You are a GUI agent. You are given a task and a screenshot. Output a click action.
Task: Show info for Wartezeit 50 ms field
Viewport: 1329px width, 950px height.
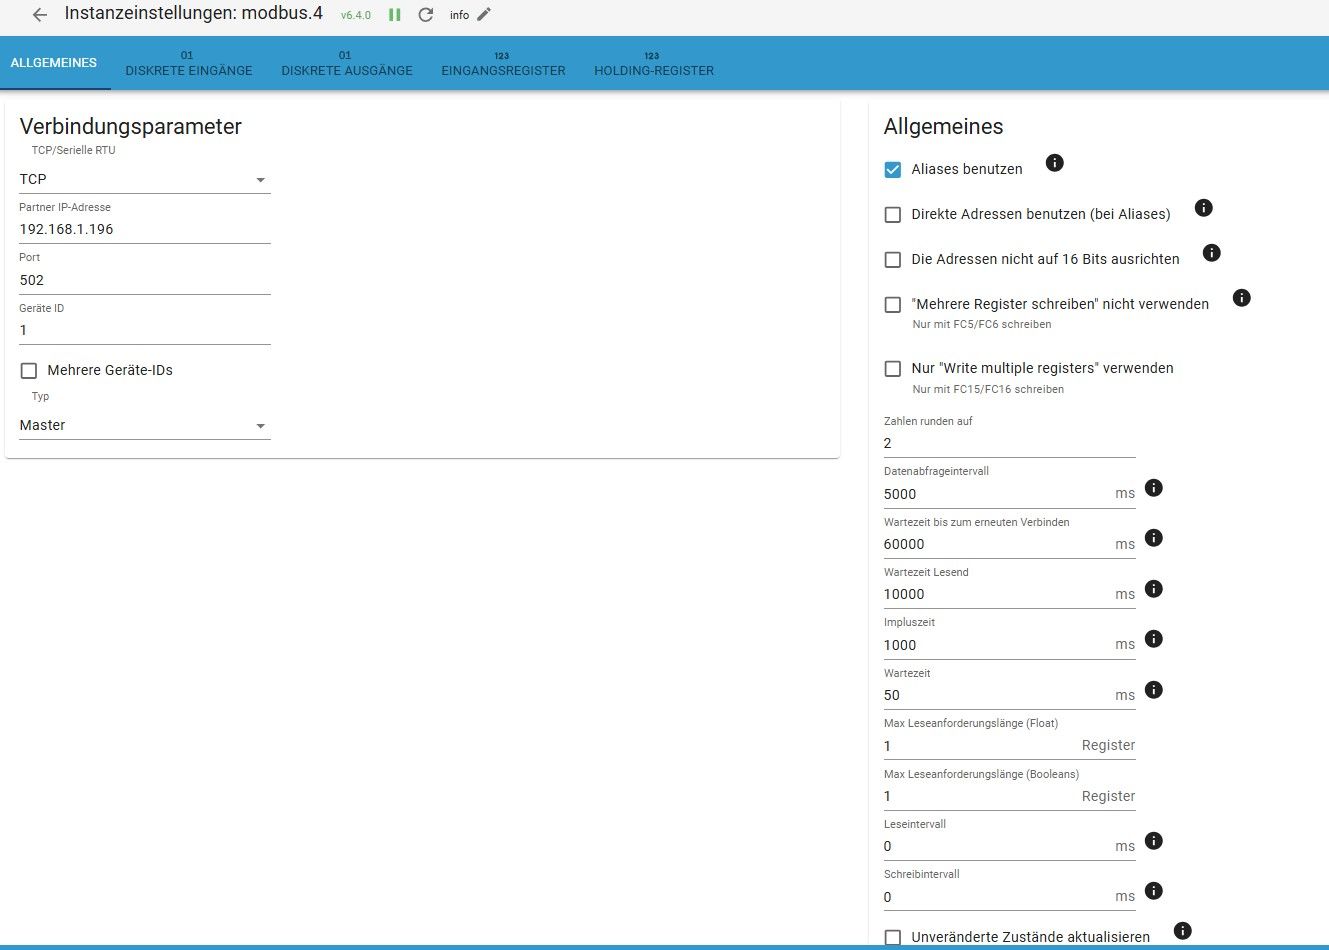pyautogui.click(x=1153, y=690)
